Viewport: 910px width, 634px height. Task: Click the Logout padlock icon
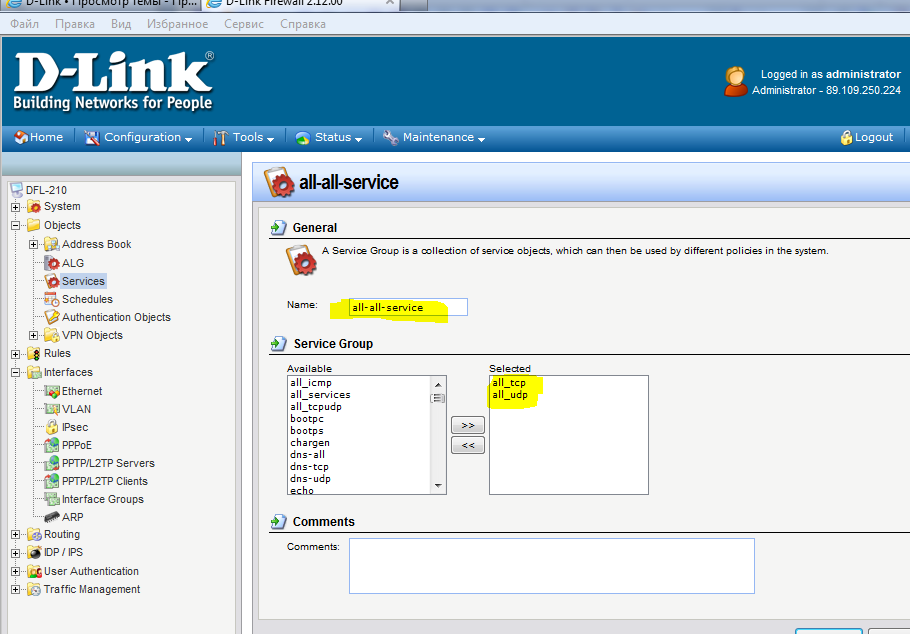846,138
